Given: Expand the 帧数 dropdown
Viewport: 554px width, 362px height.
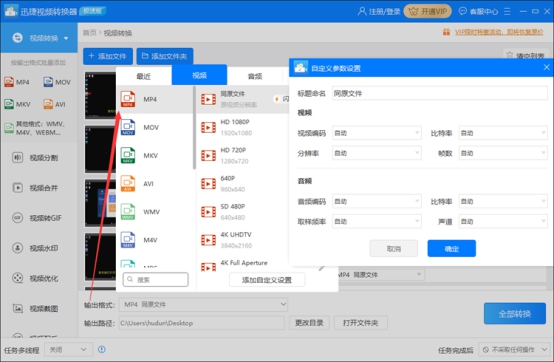Looking at the screenshot, I should pyautogui.click(x=503, y=153).
